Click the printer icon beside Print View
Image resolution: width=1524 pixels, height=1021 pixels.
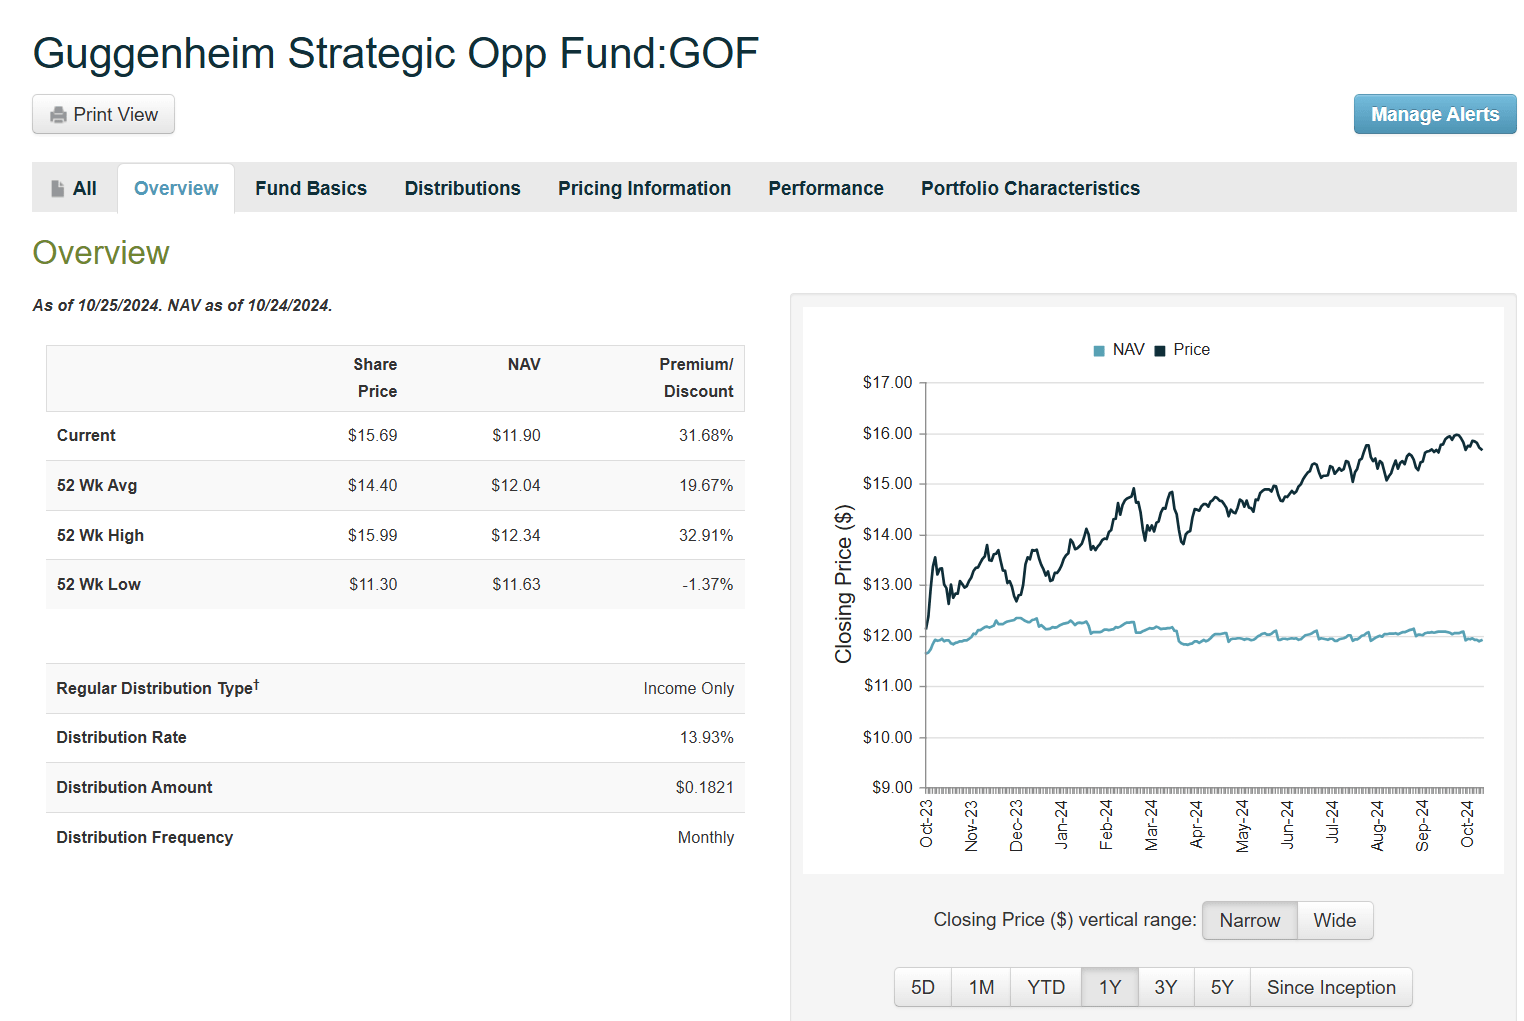point(59,114)
